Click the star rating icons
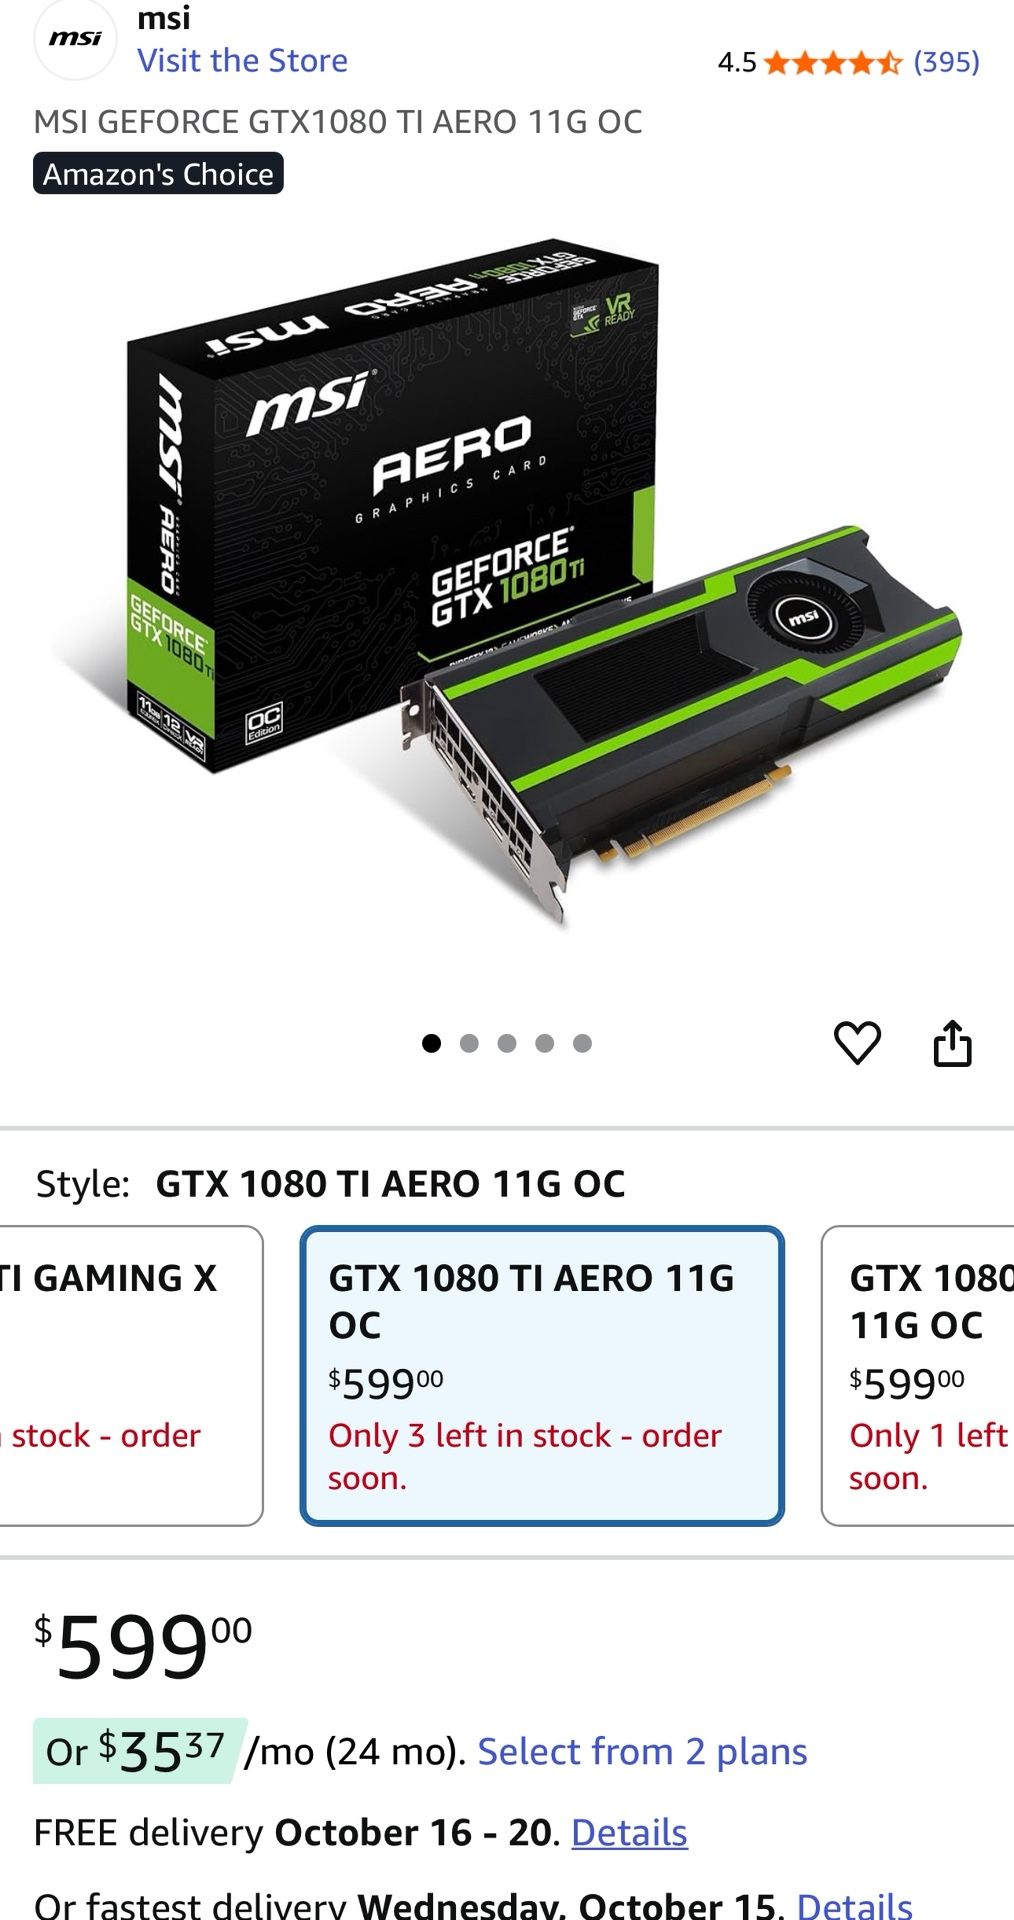This screenshot has height=1920, width=1014. [x=833, y=63]
